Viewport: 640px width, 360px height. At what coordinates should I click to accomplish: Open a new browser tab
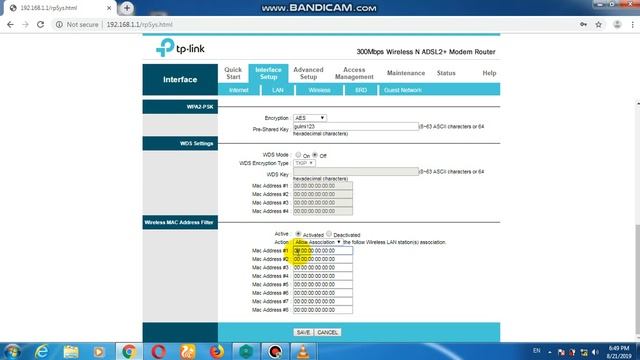coord(127,8)
